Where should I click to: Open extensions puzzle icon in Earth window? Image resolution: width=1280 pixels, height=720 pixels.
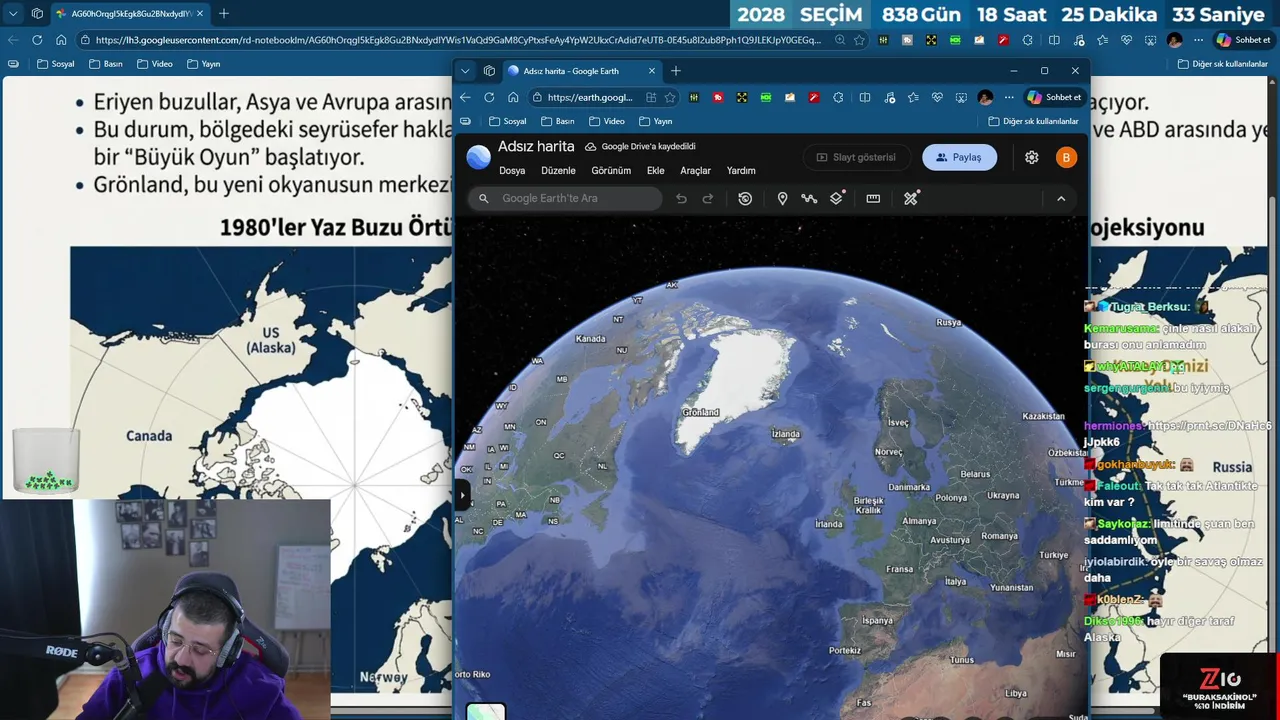point(838,97)
